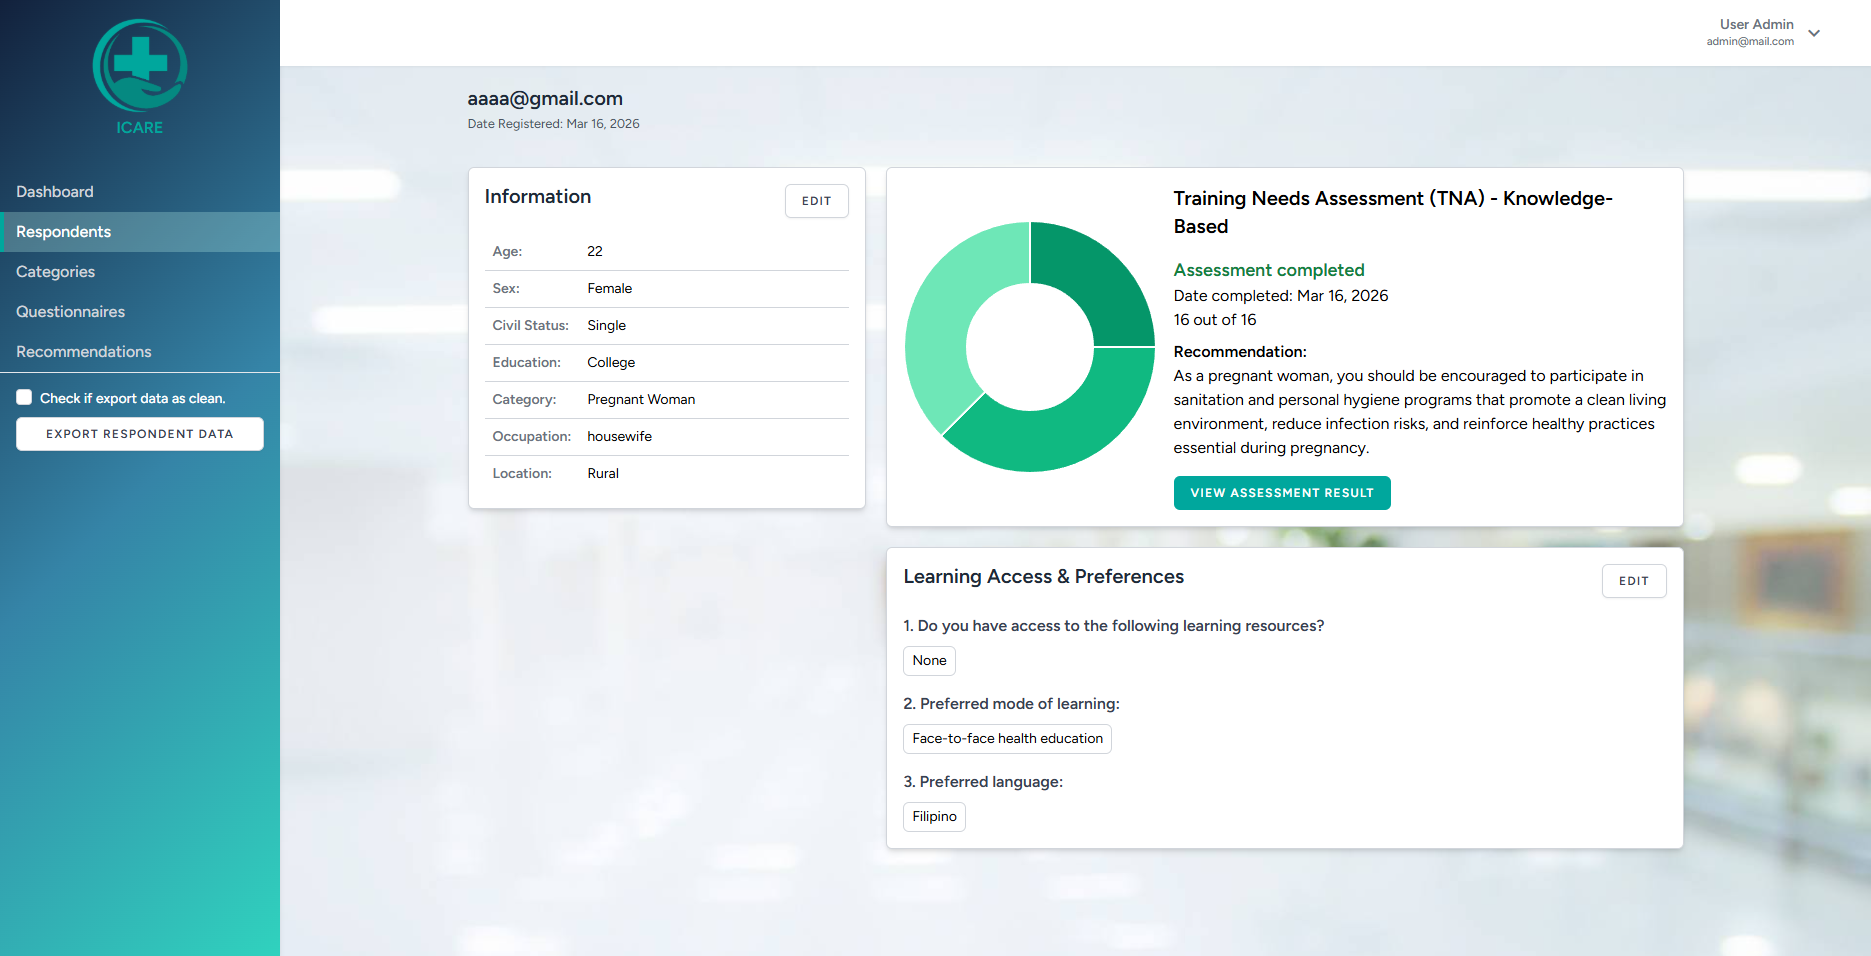Select the None learning resource tag
Viewport: 1871px width, 956px height.
click(928, 660)
